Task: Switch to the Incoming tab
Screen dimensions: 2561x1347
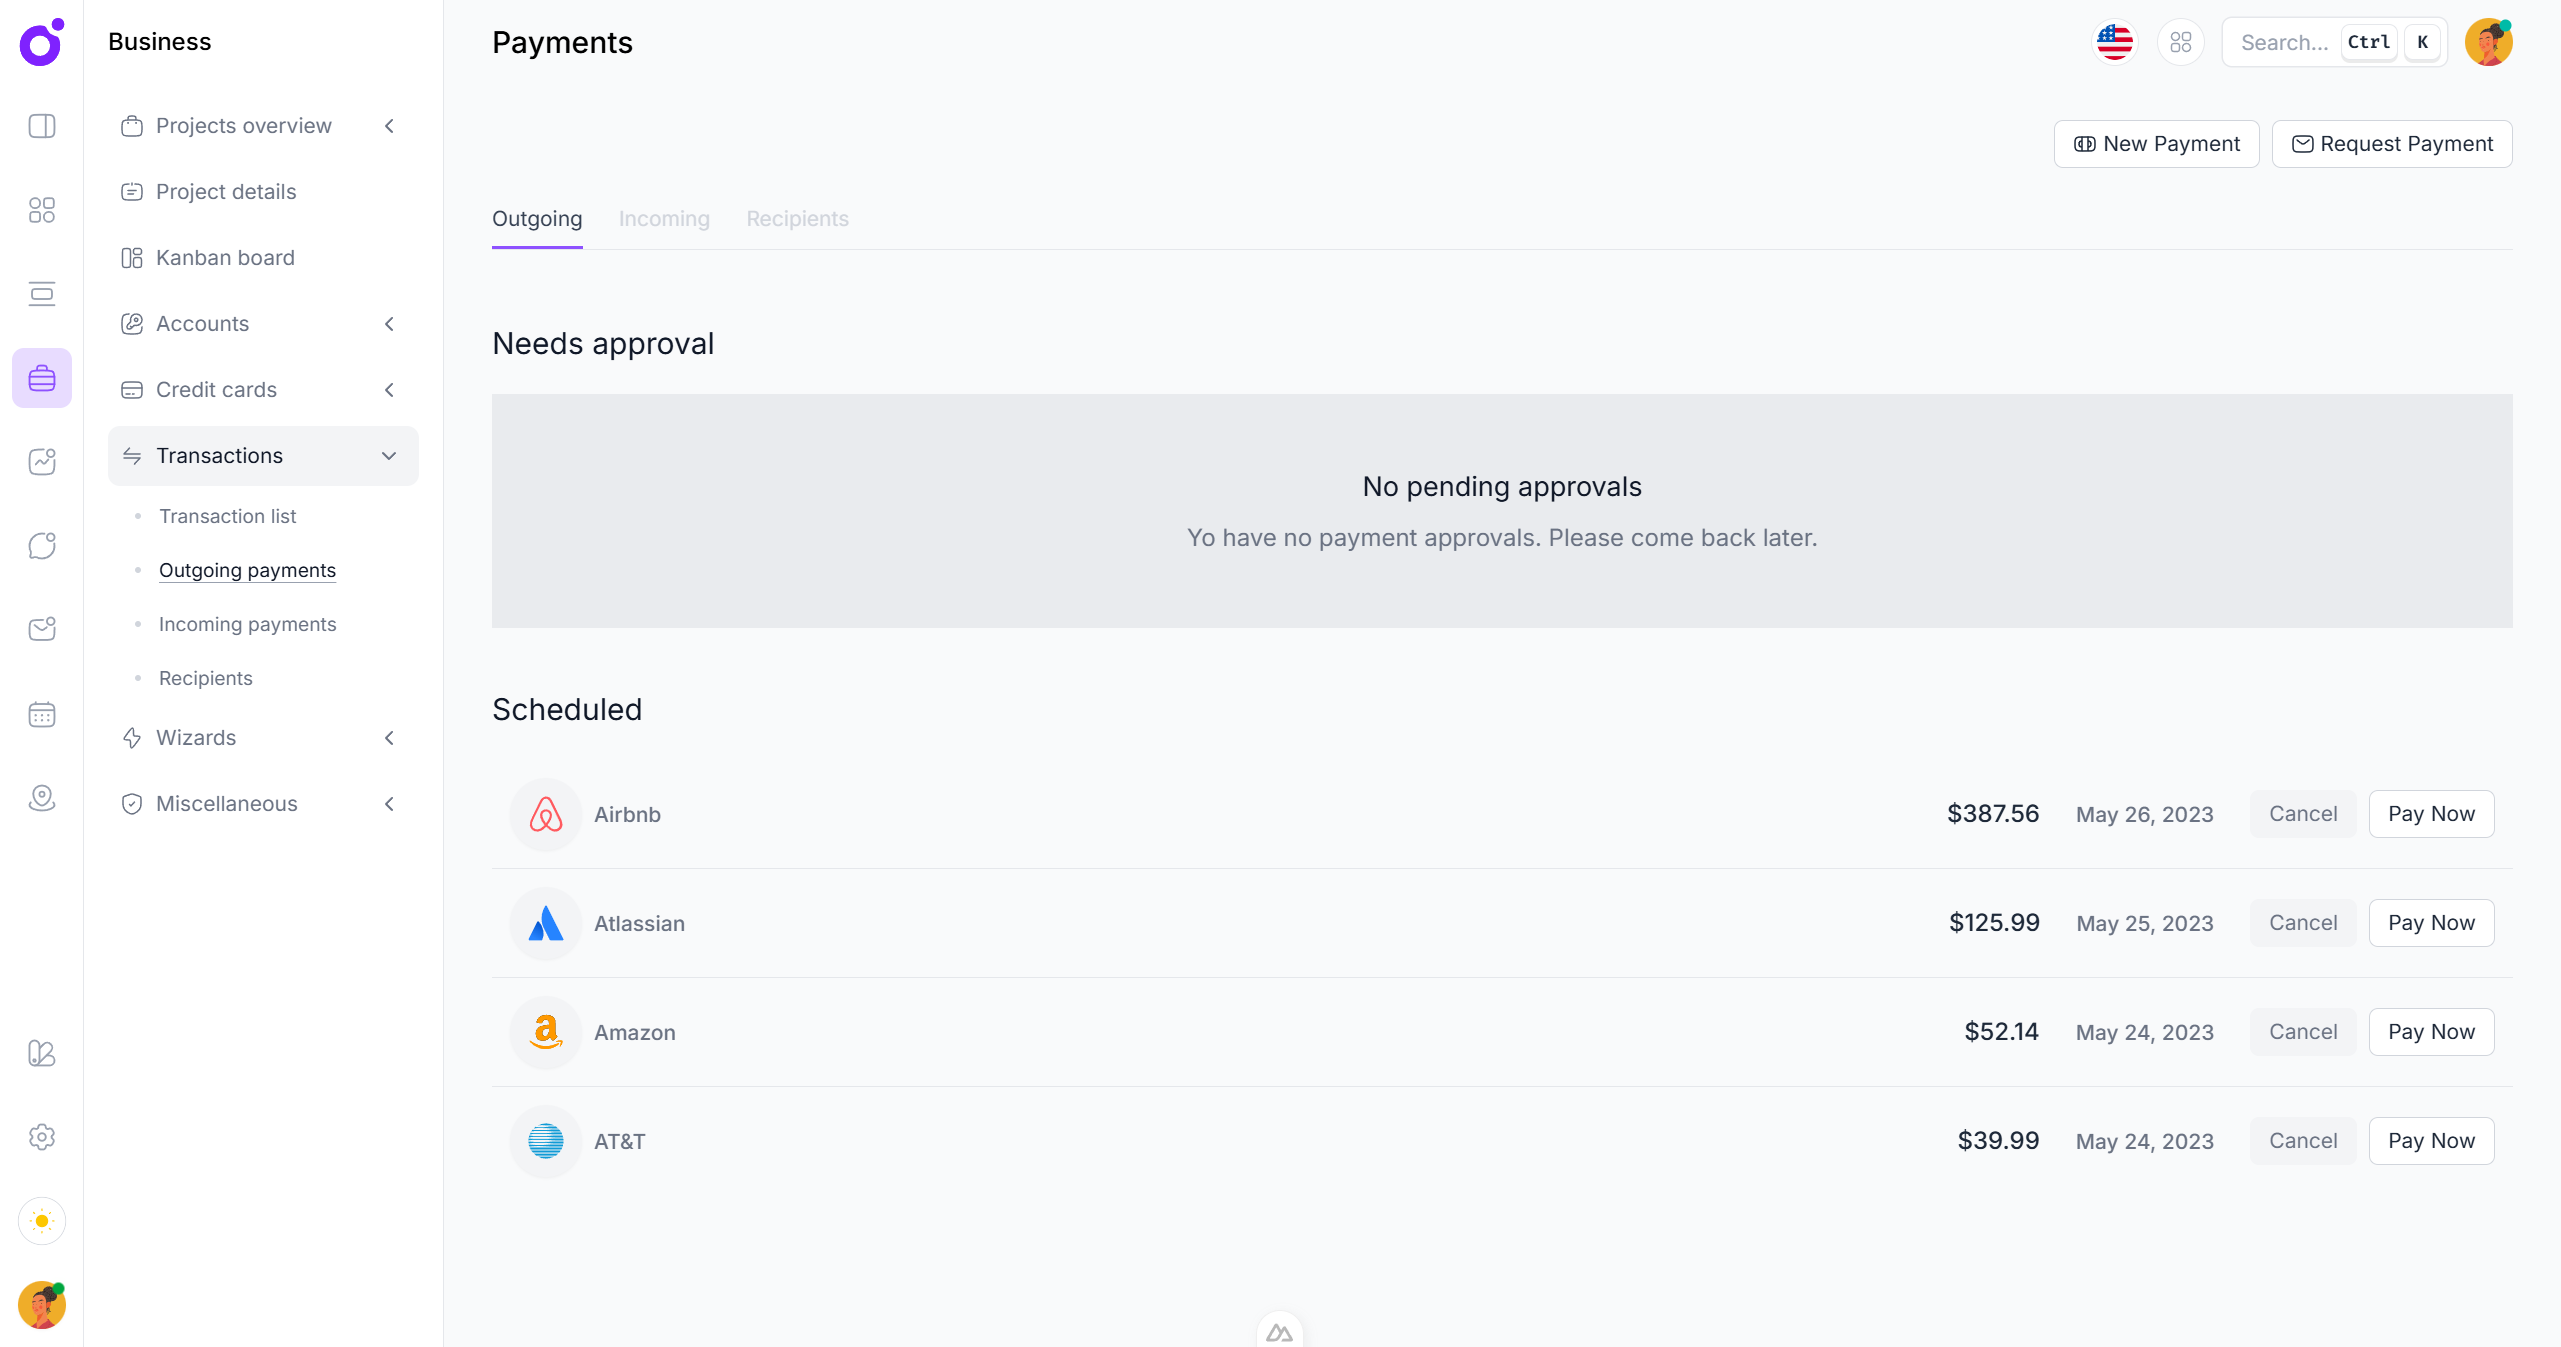Action: pos(664,219)
